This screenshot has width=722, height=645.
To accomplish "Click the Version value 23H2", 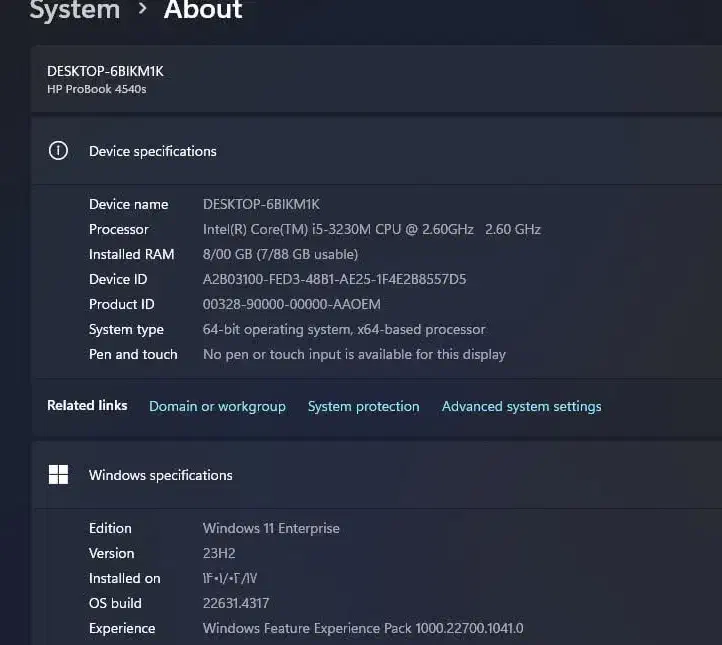I will click(x=221, y=553).
